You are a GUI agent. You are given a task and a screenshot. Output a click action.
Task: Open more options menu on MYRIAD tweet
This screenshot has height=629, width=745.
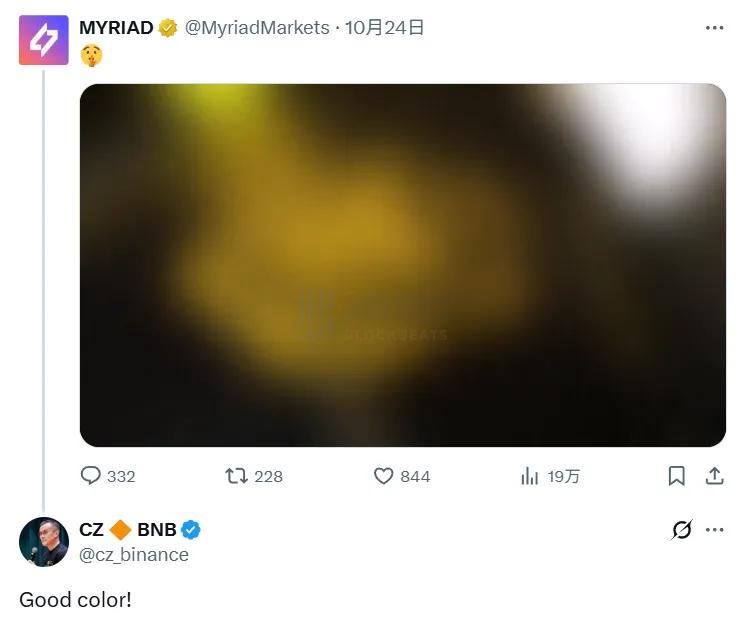pyautogui.click(x=714, y=28)
